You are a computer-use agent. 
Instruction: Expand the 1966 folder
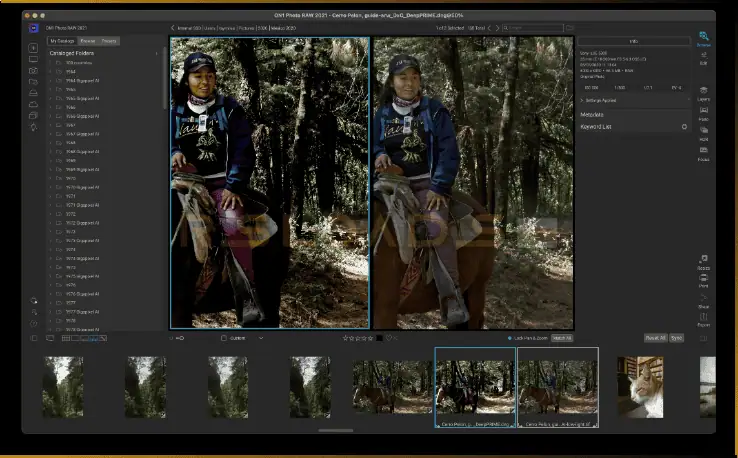click(x=50, y=107)
